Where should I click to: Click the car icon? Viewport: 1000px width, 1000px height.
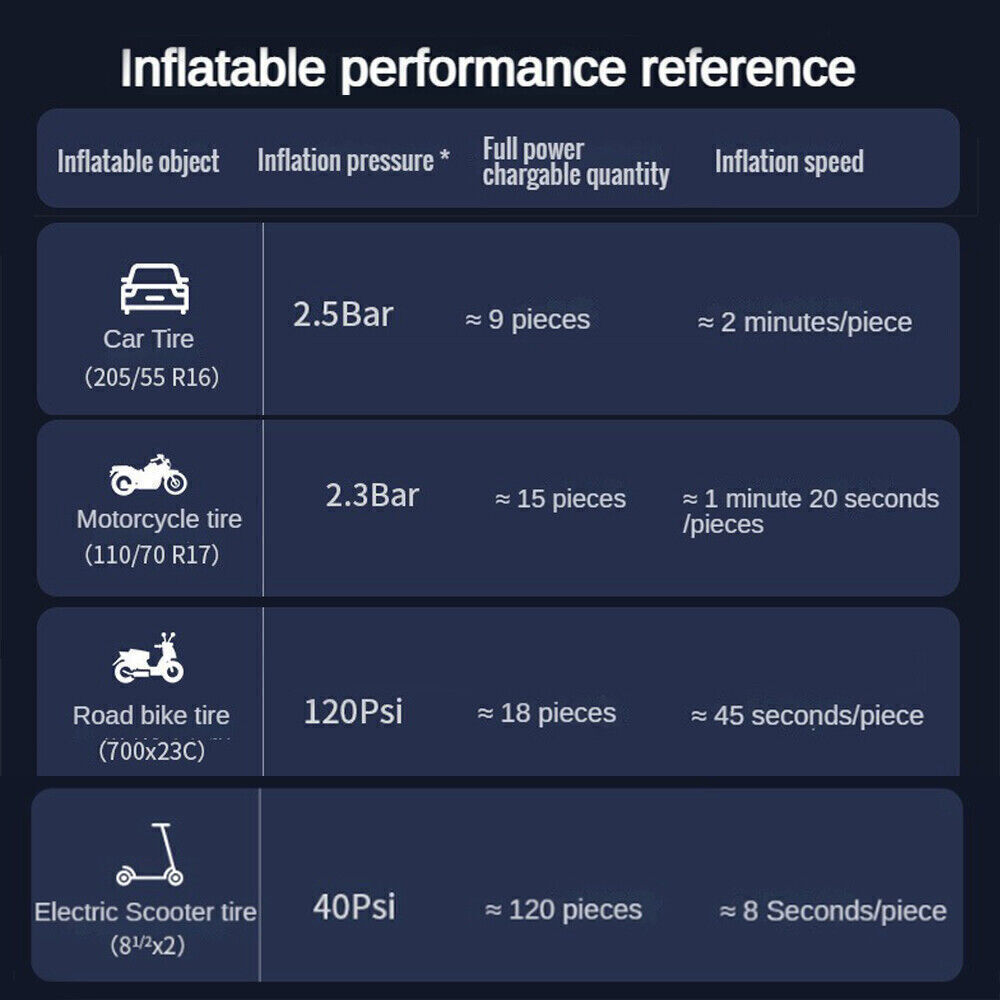pos(155,288)
